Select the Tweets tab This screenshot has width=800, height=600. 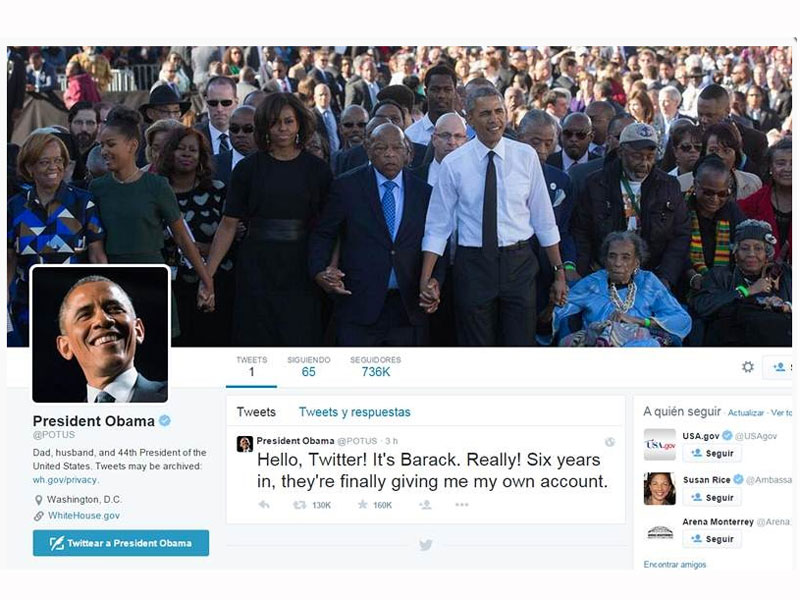pos(256,412)
